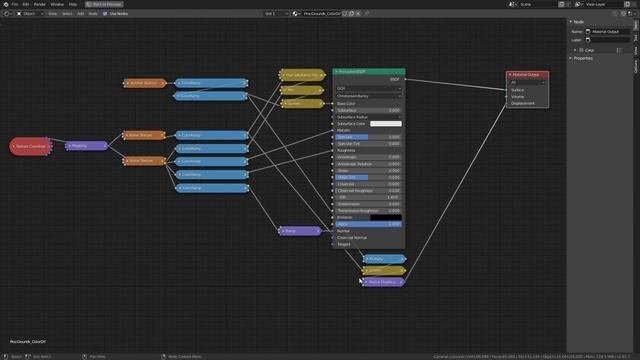Click the node icon beside Name field
This screenshot has width=640, height=360.
(588, 31)
